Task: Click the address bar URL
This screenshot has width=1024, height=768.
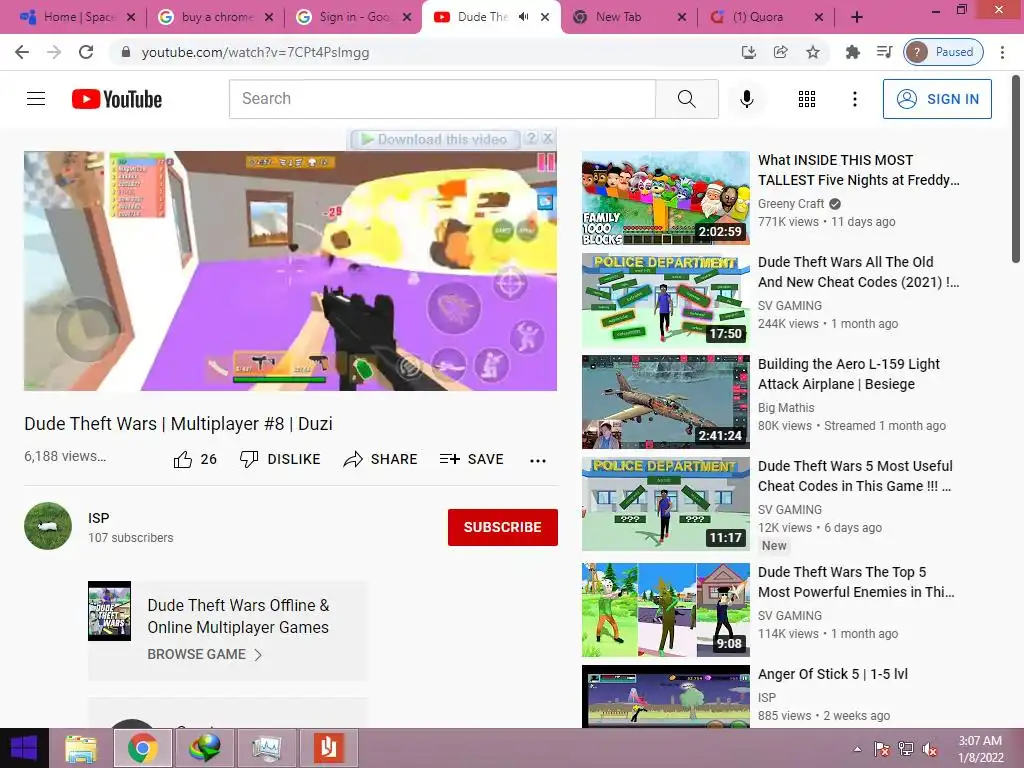Action: (x=255, y=52)
